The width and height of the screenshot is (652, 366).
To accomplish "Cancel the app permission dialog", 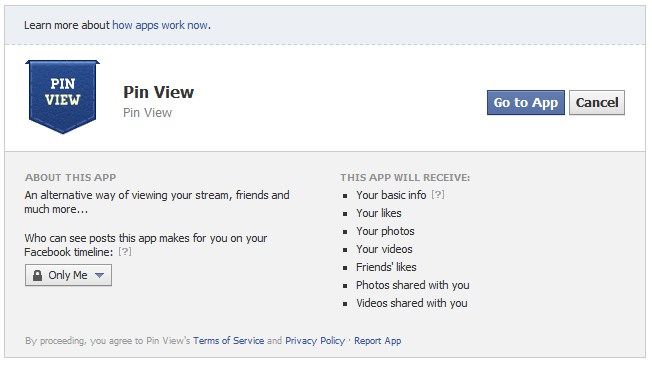I will pyautogui.click(x=597, y=102).
